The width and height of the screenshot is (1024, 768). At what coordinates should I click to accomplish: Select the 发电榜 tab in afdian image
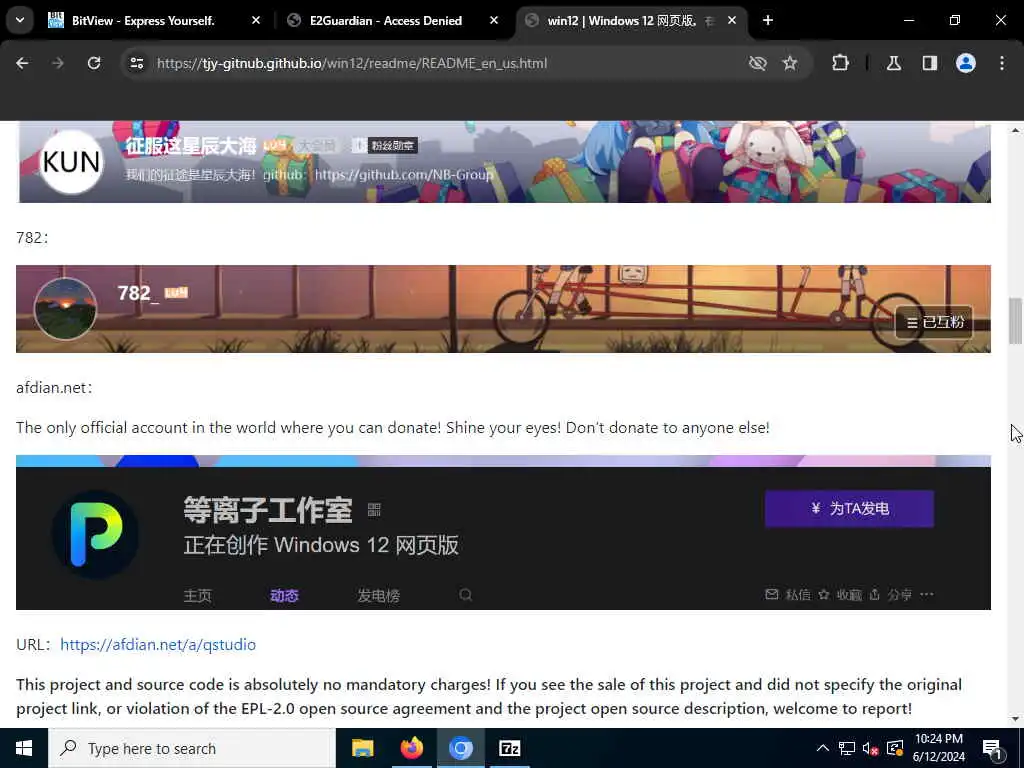click(x=379, y=596)
